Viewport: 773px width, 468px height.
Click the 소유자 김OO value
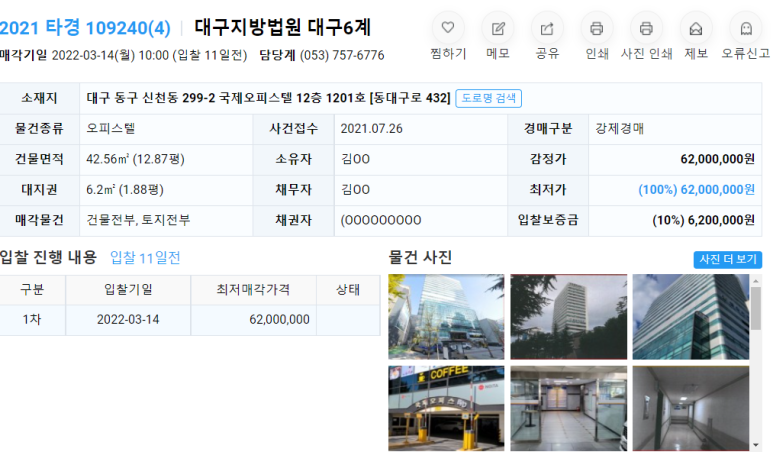pos(355,159)
